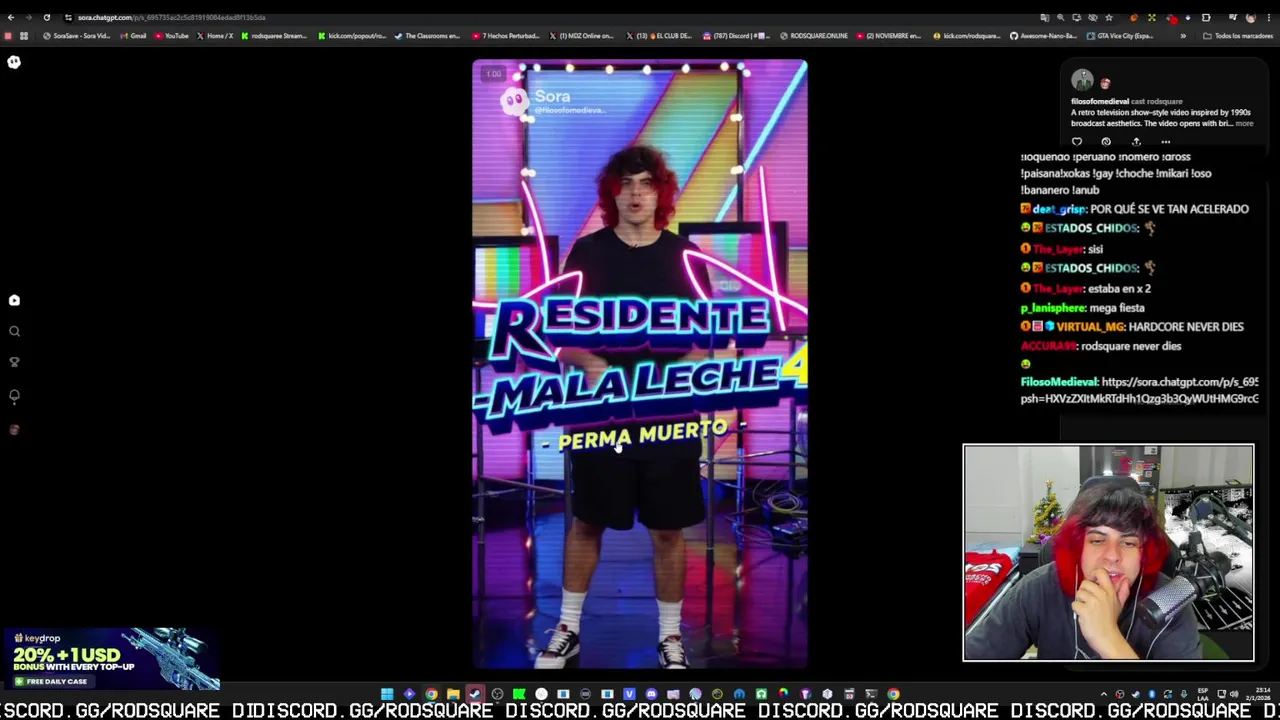This screenshot has height=720, width=1280.
Task: Open the green Kick icon in the taskbar
Action: pyautogui.click(x=519, y=694)
